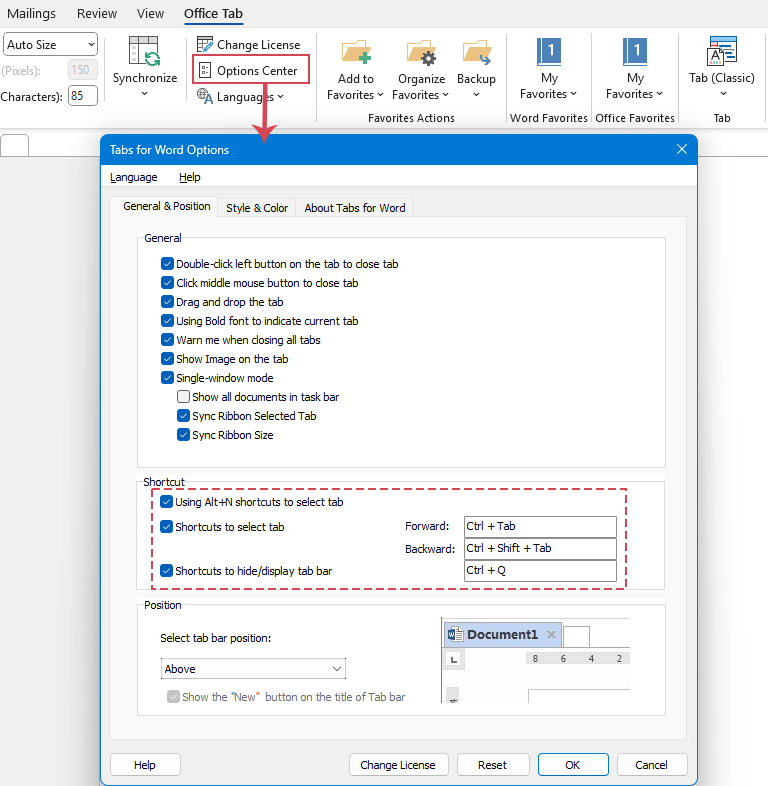Screen dimensions: 768x786
Task: Click the Synchronize ribbon icon
Action: click(x=144, y=53)
